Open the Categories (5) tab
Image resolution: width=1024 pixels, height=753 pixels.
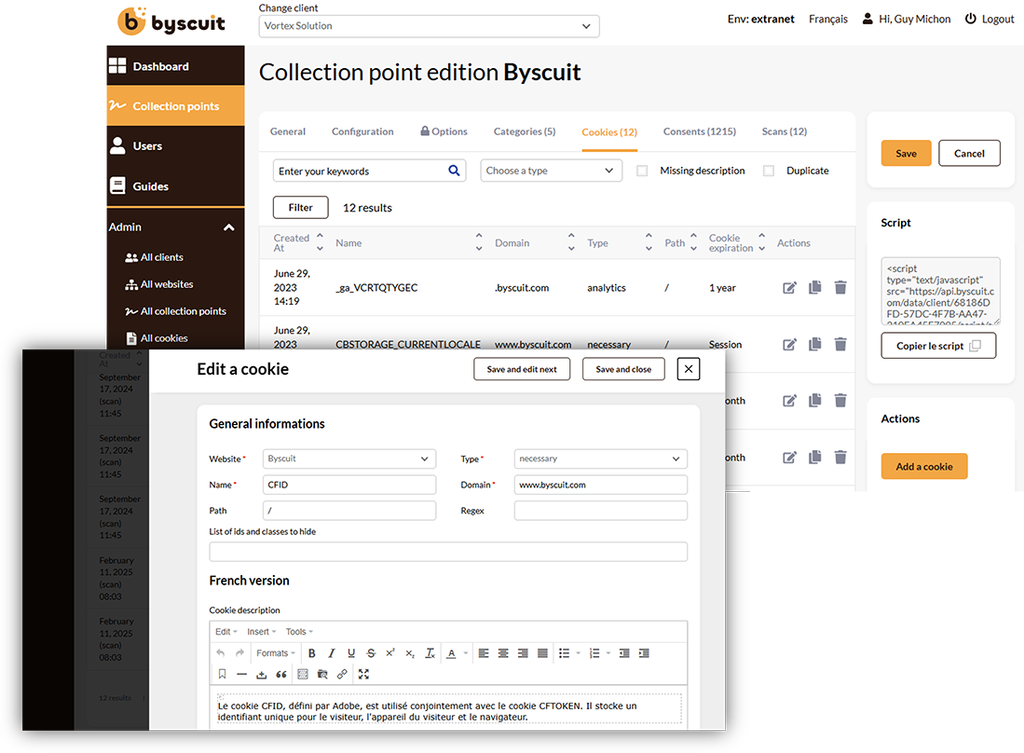[x=524, y=131]
